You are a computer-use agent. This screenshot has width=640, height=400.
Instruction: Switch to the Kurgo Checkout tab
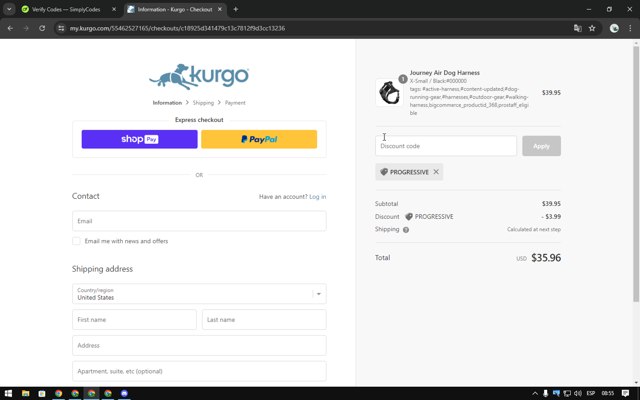click(175, 9)
